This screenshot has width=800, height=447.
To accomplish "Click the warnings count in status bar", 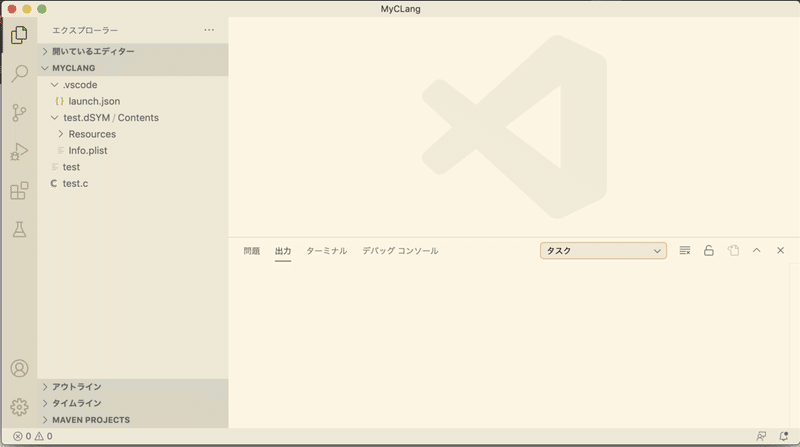I will (x=44, y=436).
